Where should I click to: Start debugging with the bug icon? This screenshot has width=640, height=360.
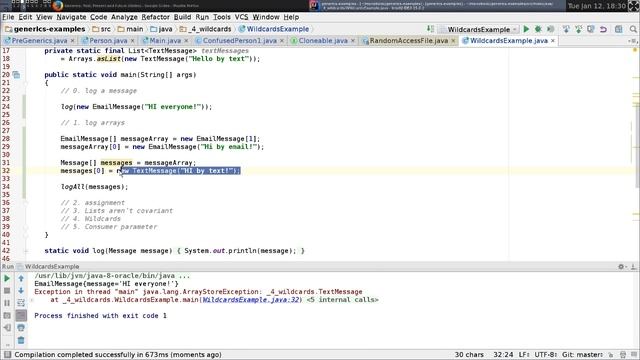click(538, 29)
